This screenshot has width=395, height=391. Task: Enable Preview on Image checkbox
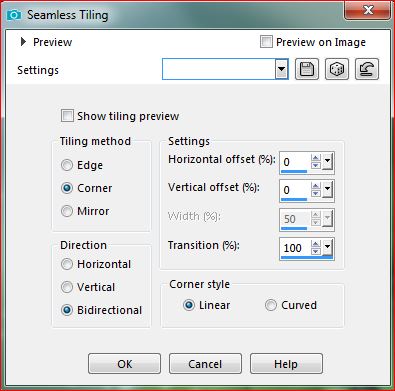pos(266,42)
